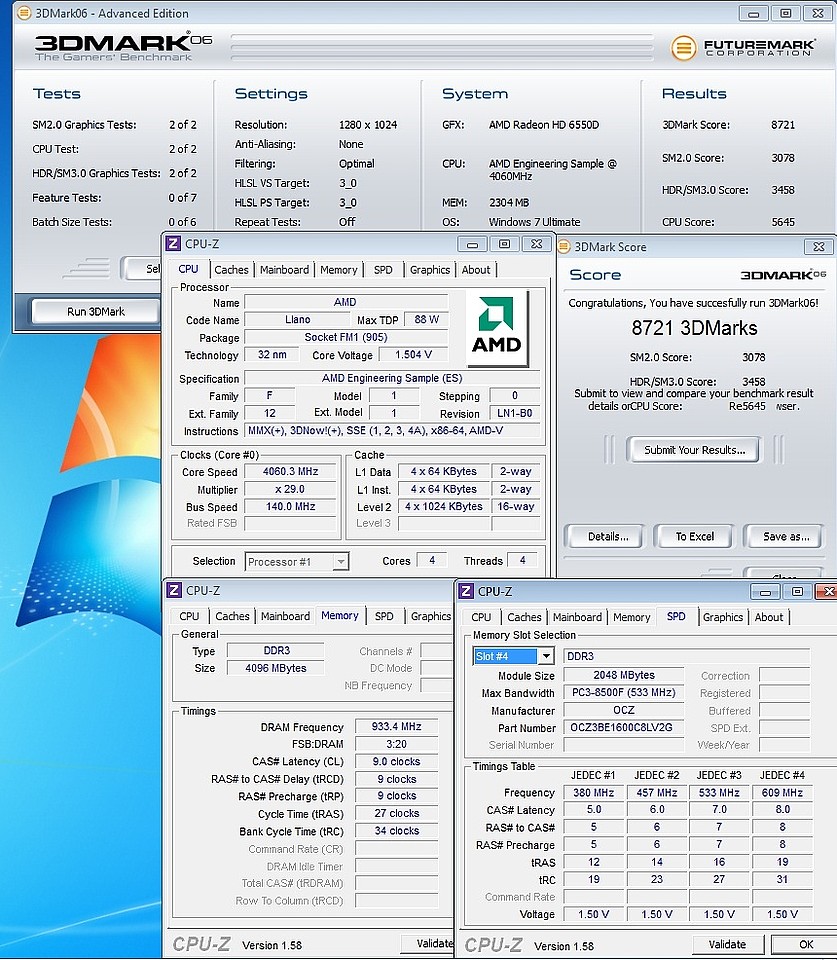837x960 pixels.
Task: Minimize the top CPU-Z processor window
Action: [472, 244]
